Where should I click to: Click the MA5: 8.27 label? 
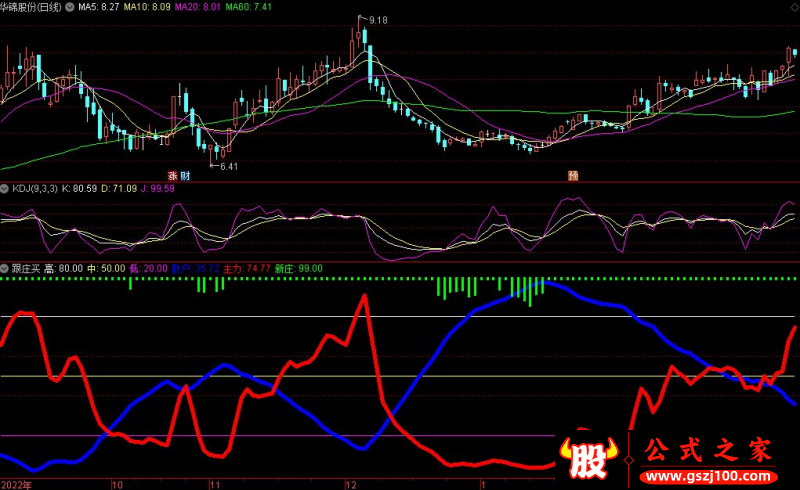(x=98, y=7)
